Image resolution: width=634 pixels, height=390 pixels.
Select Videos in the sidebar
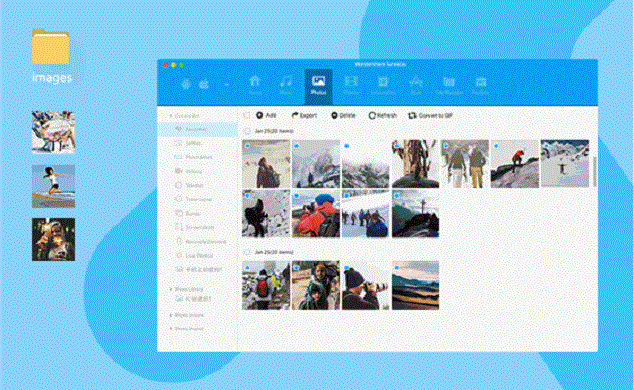189,171
